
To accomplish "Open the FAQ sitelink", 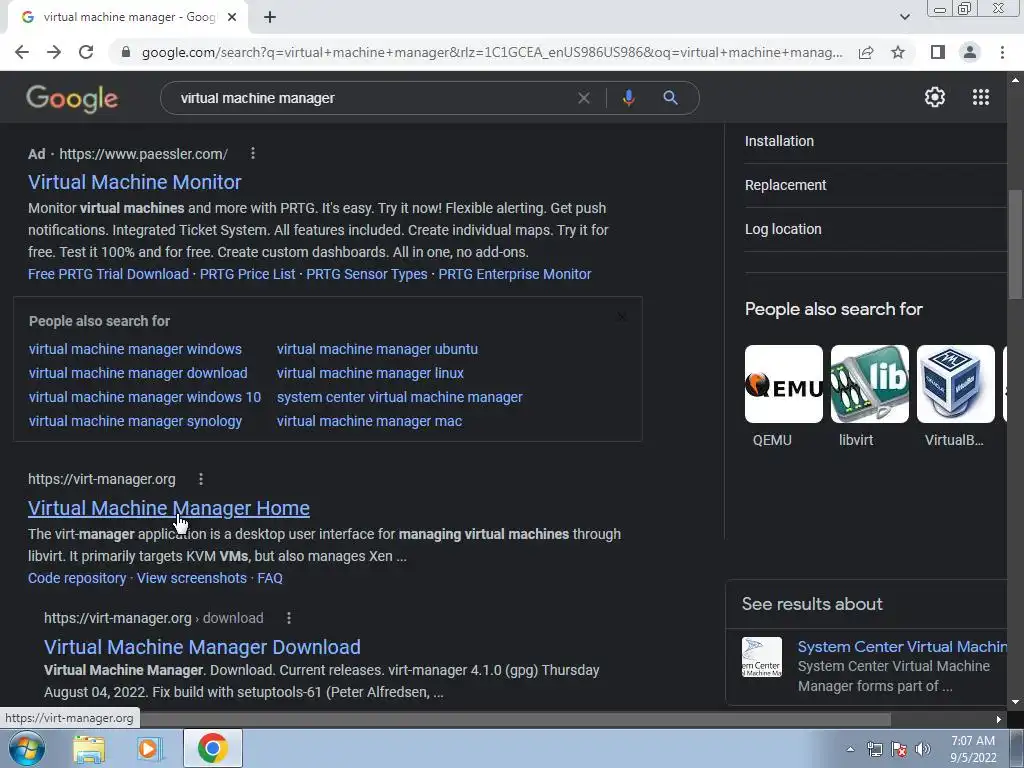I will [x=270, y=578].
